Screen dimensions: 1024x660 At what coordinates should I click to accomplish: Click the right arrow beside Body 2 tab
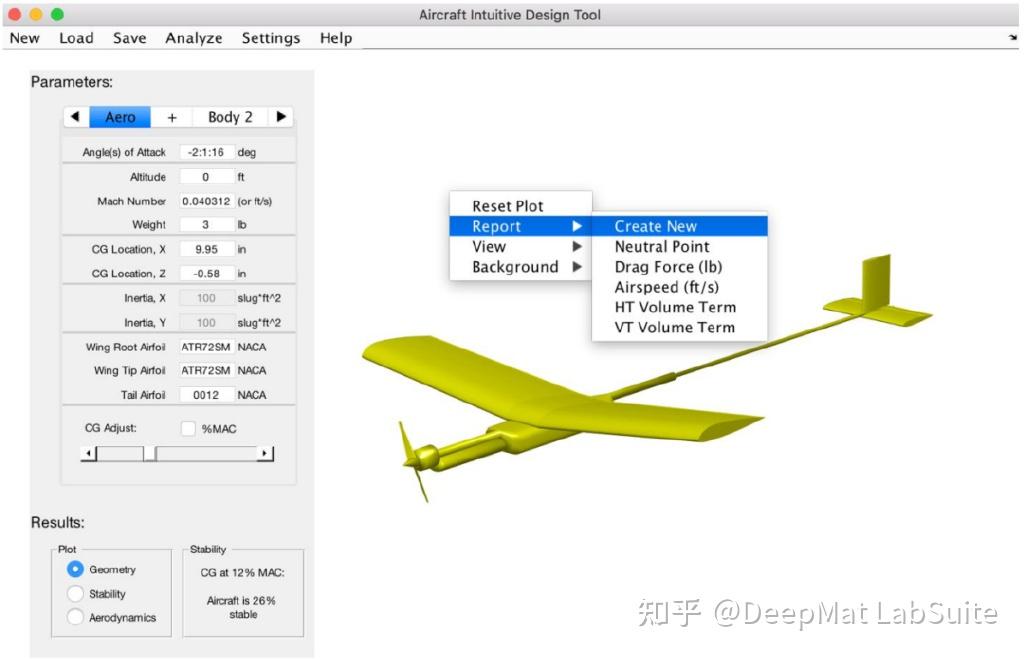point(282,116)
